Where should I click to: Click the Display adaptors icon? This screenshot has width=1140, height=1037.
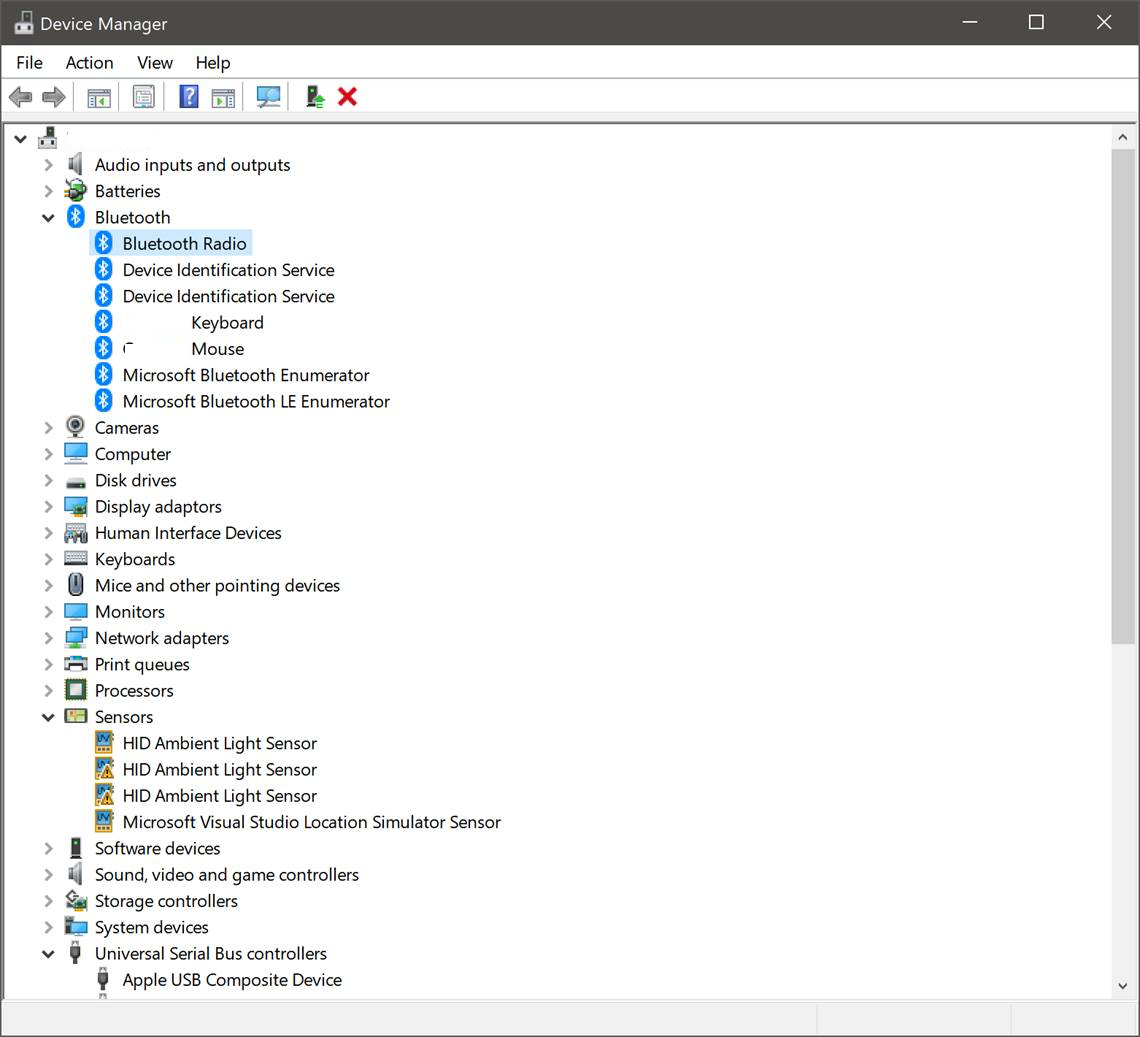tap(76, 506)
